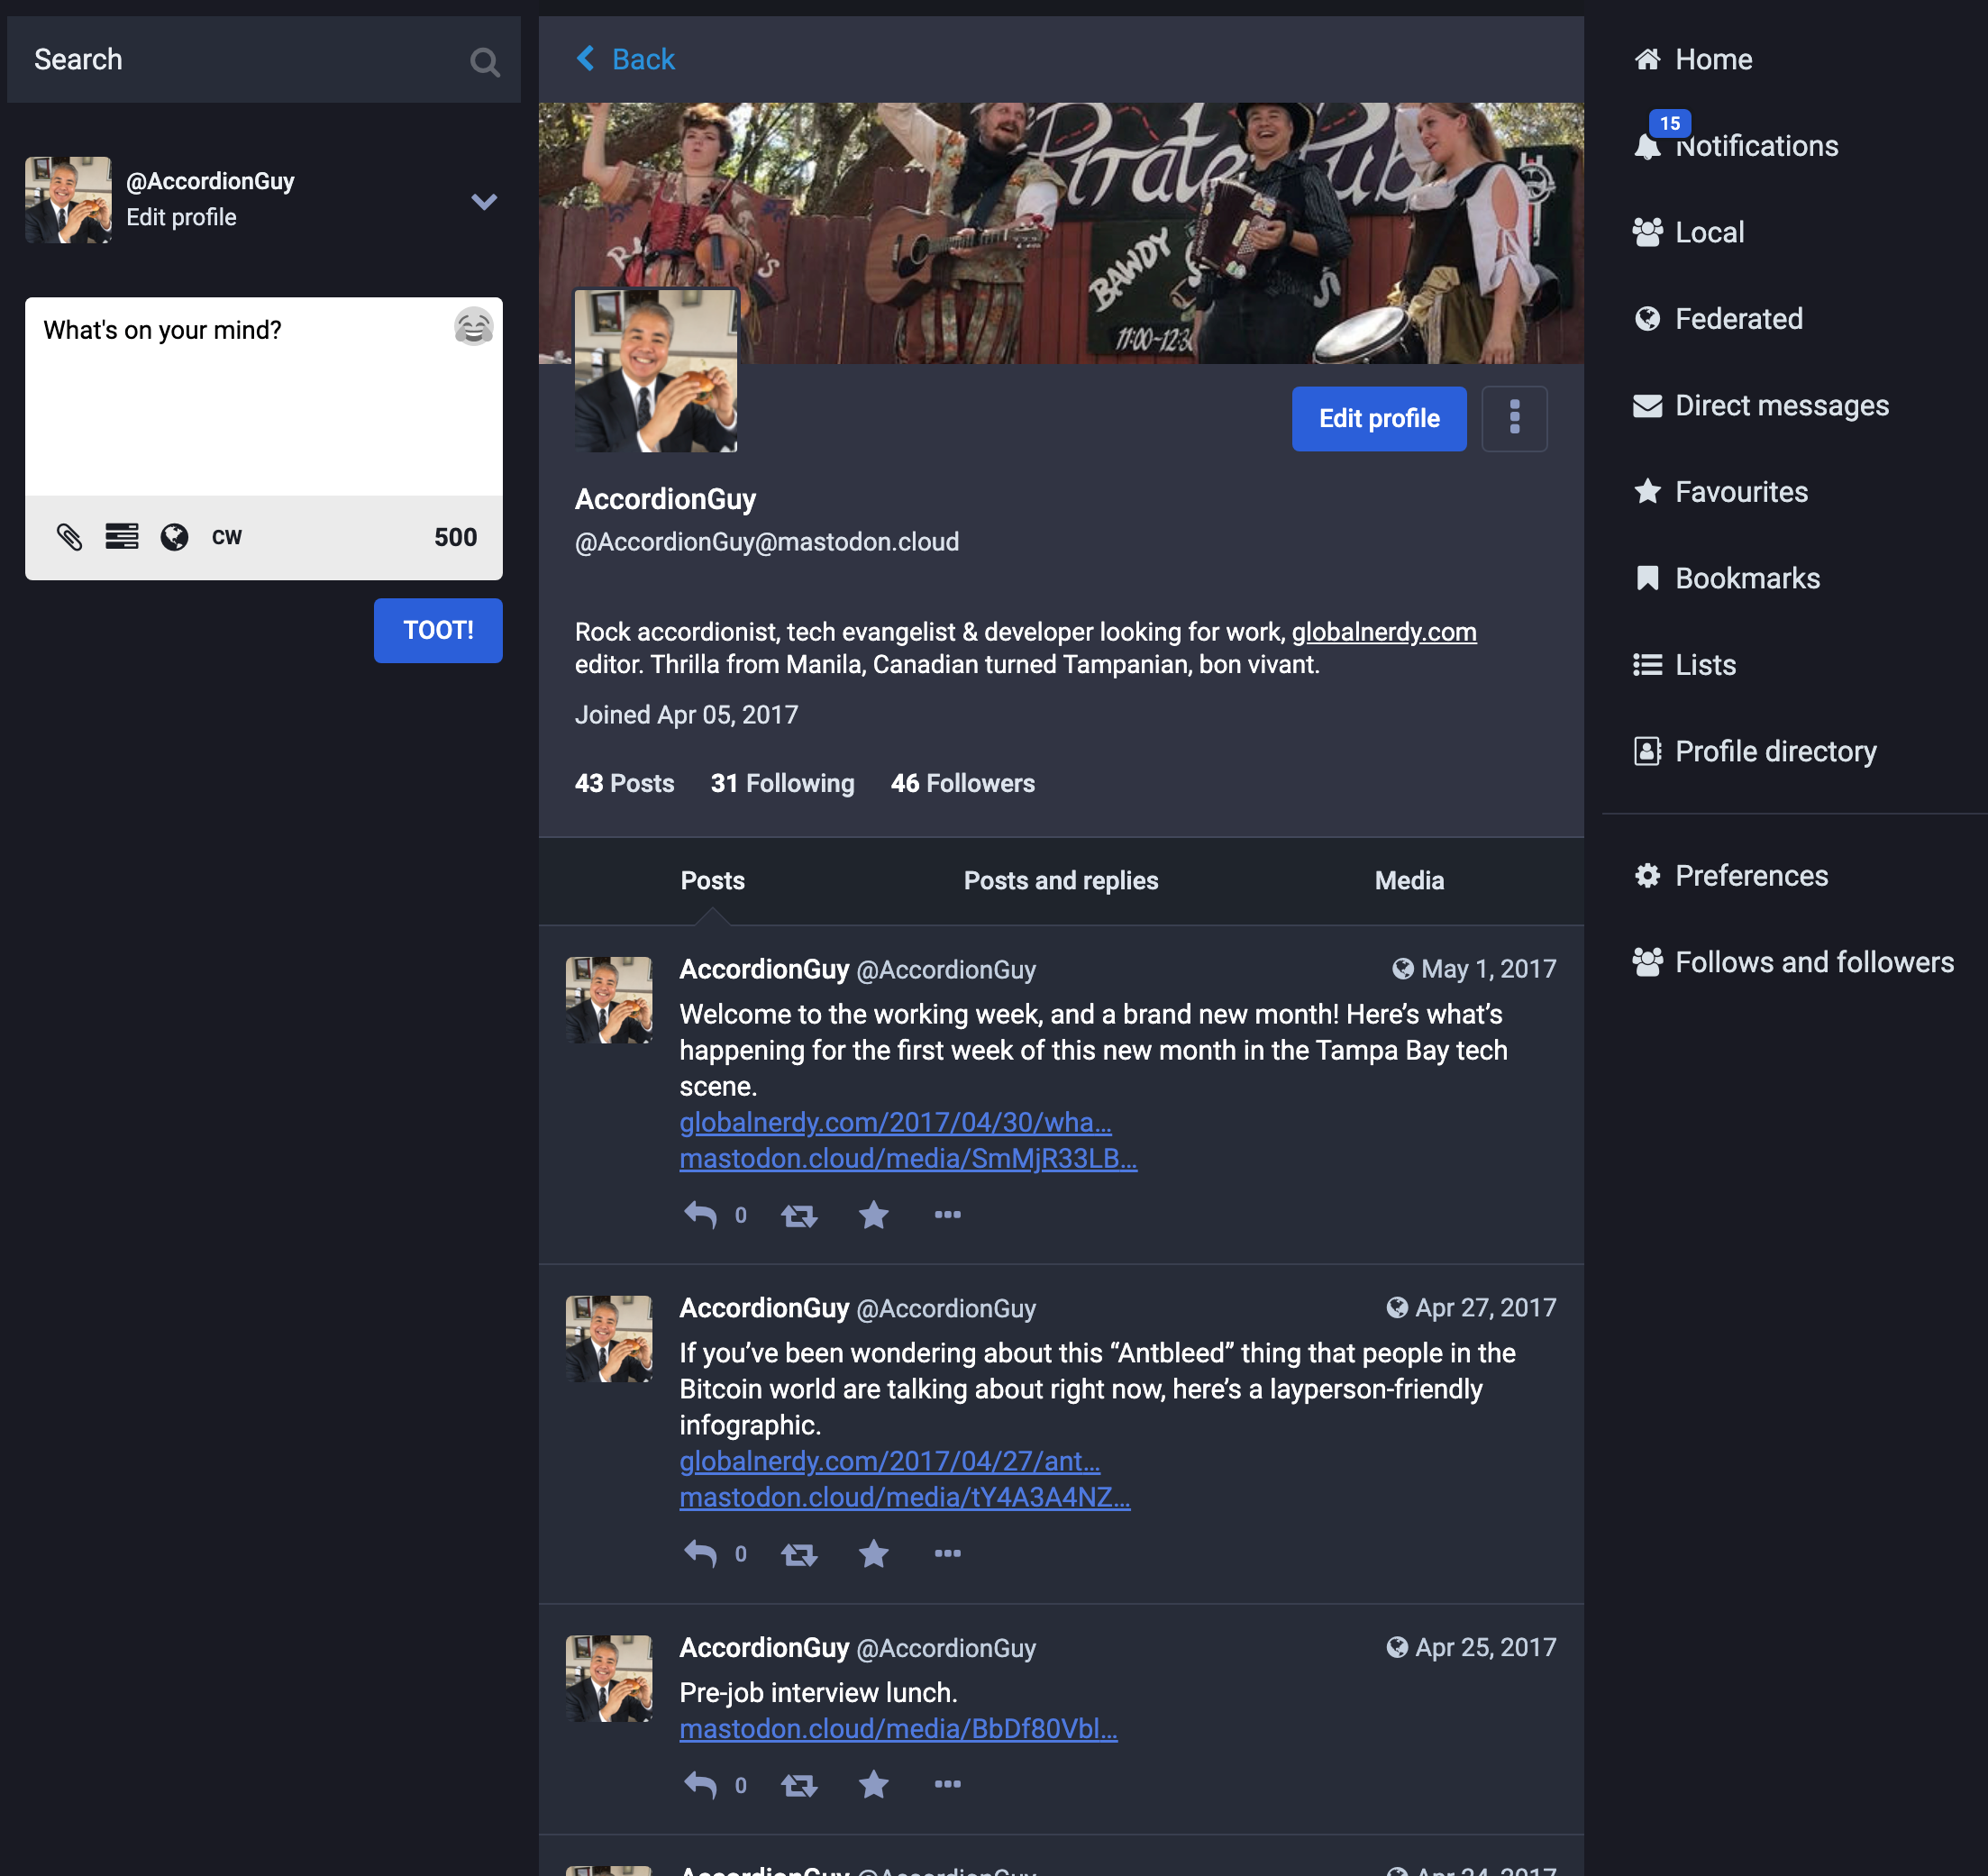Image resolution: width=1988 pixels, height=1876 pixels.
Task: Open Follows and followers
Action: (1793, 962)
